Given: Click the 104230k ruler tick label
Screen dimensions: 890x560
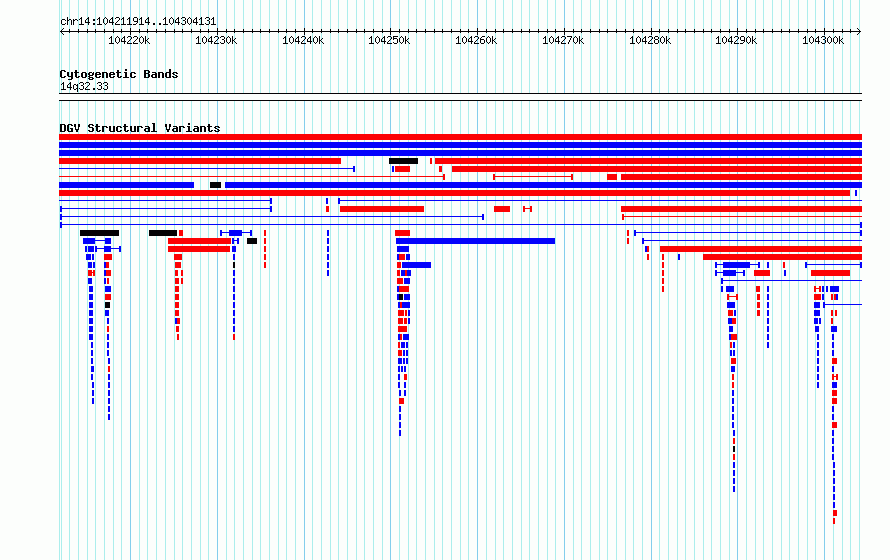Looking at the screenshot, I should (x=216, y=40).
